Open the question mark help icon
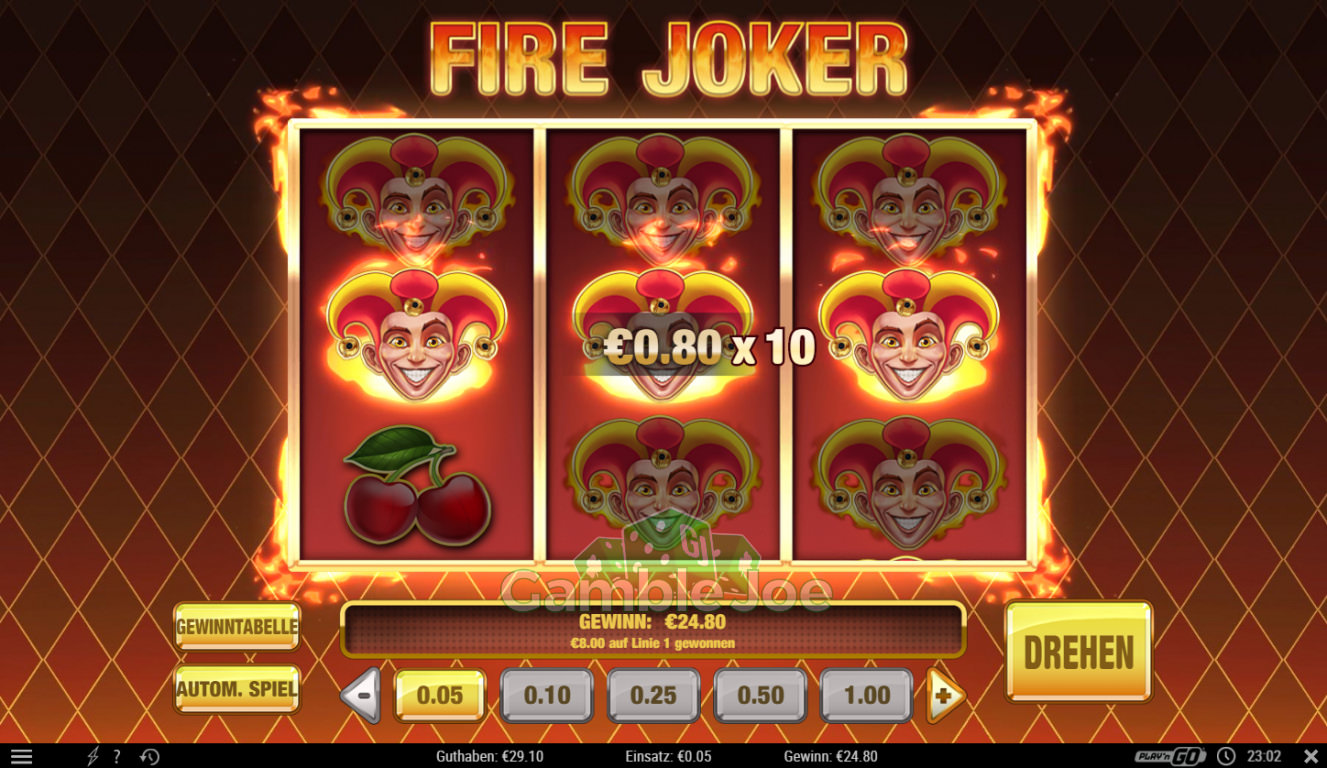The height and width of the screenshot is (768, 1327). coord(117,757)
